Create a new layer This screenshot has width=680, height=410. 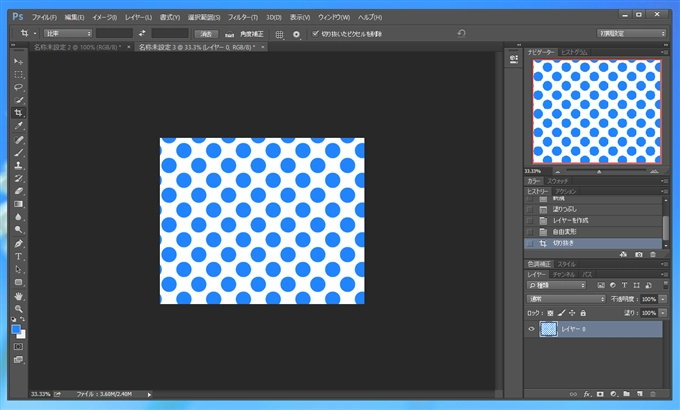click(640, 394)
